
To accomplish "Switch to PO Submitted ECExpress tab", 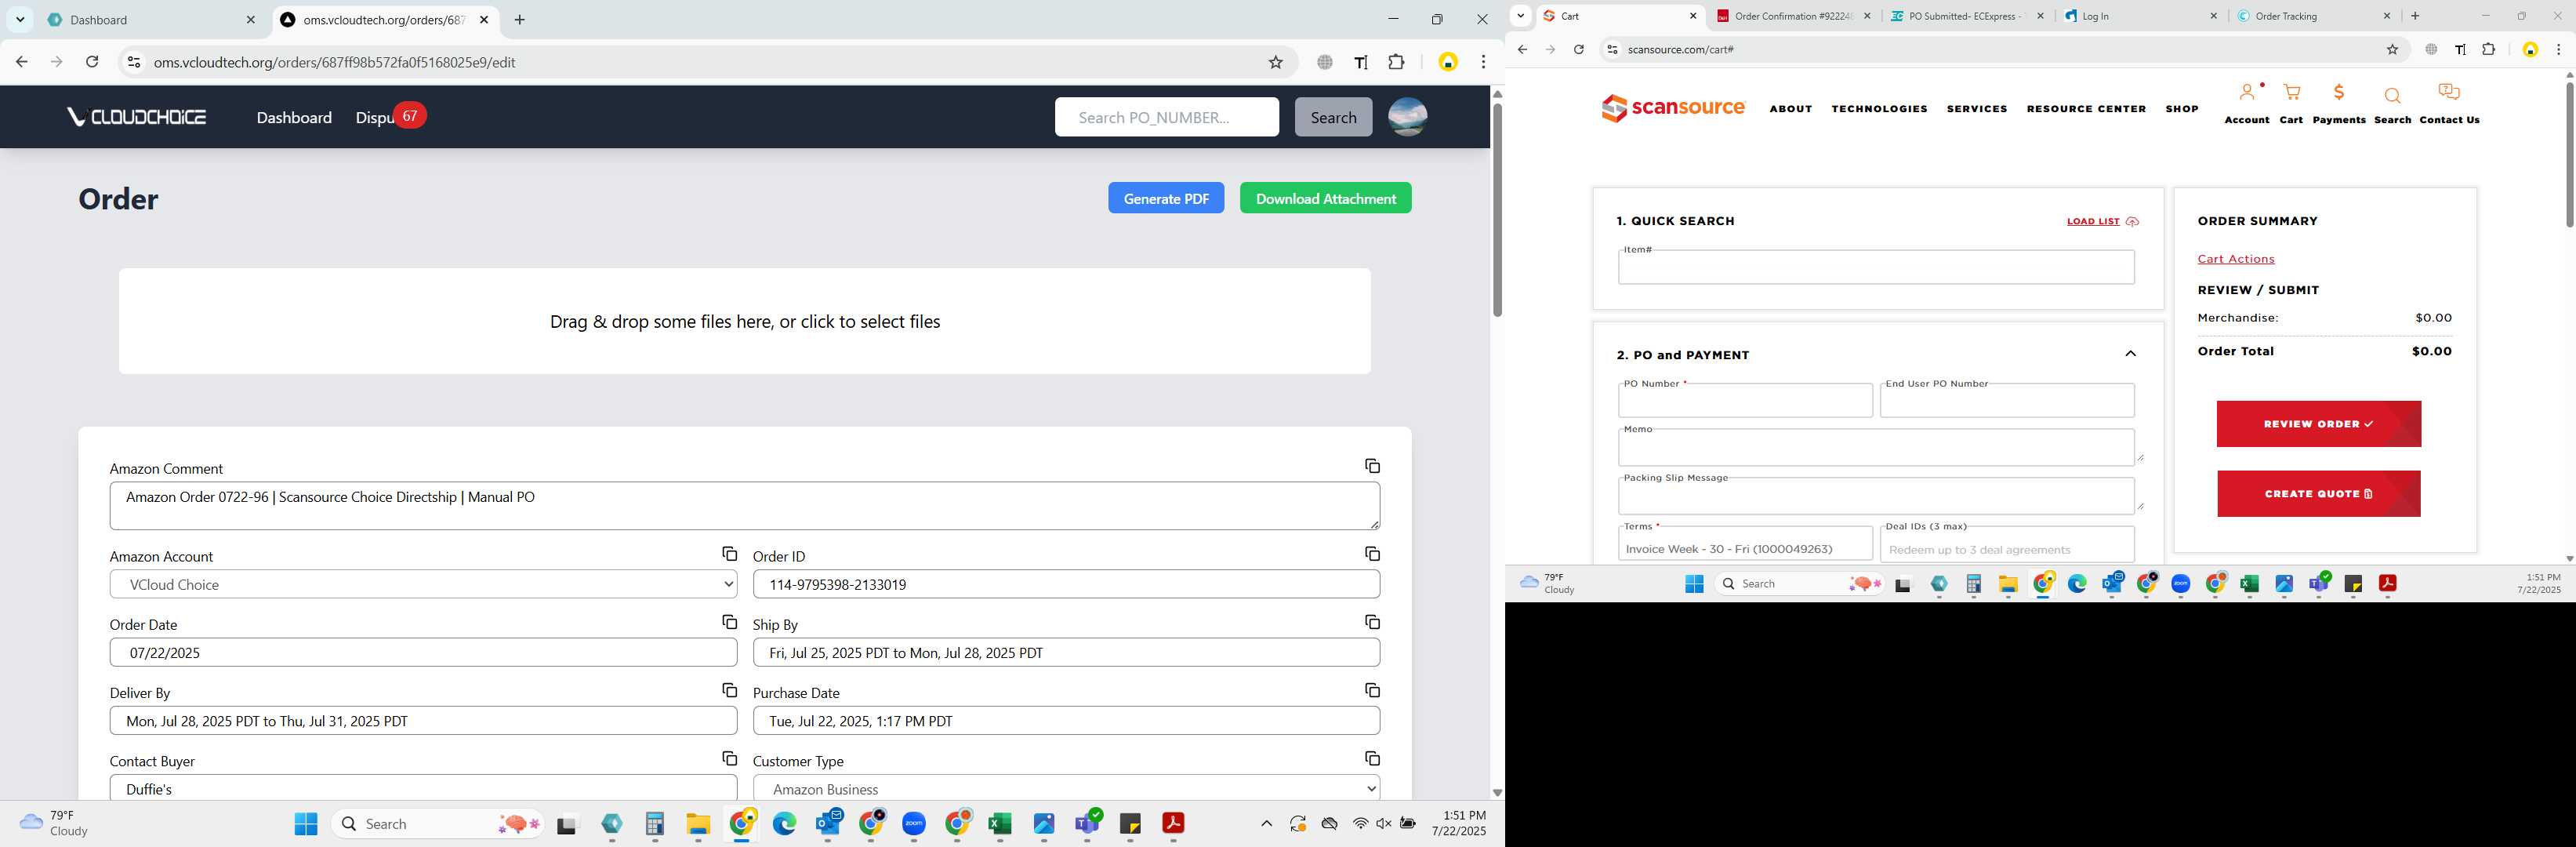I will pyautogui.click(x=1966, y=16).
